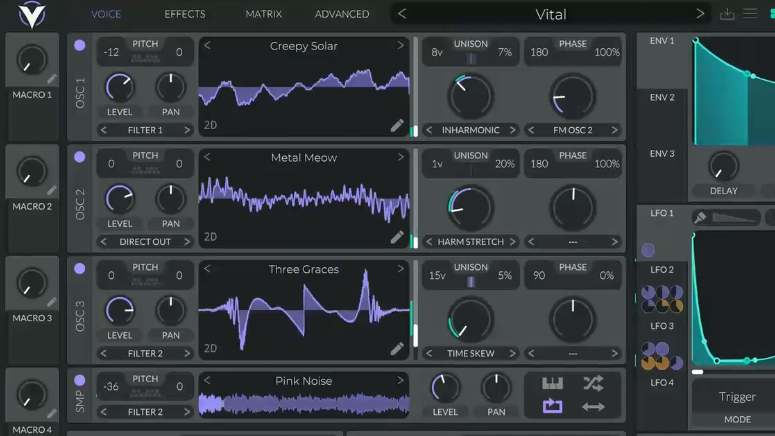Click the OSC 2 Pan knob
Screen dimensions: 775x436
pos(171,199)
